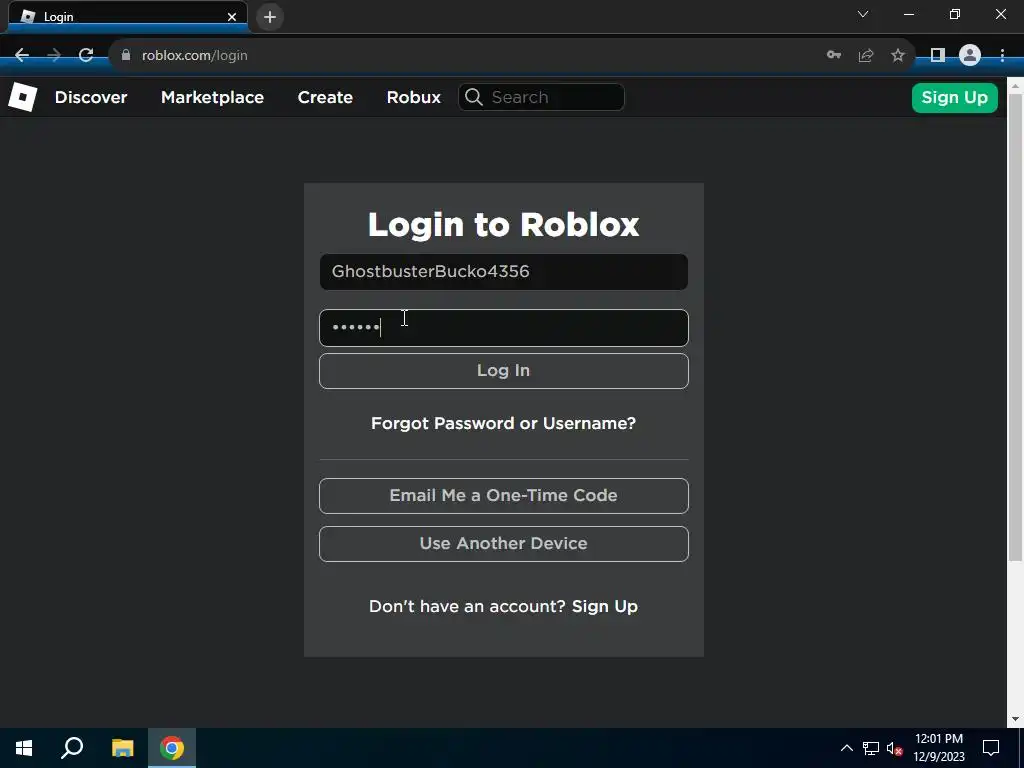Select Use Another Device button
Image resolution: width=1024 pixels, height=768 pixels.
pyautogui.click(x=504, y=544)
